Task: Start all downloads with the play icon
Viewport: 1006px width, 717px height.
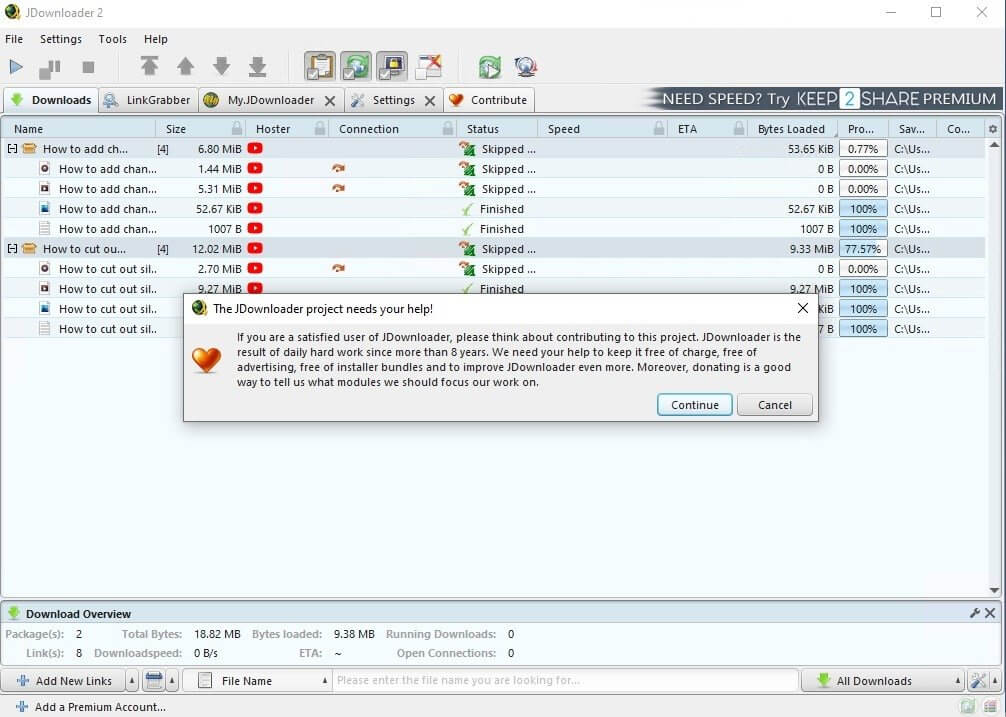Action: [x=16, y=67]
